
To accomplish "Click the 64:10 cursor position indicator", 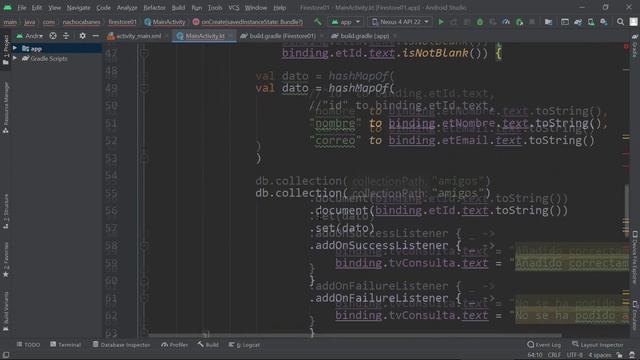I will (535, 355).
